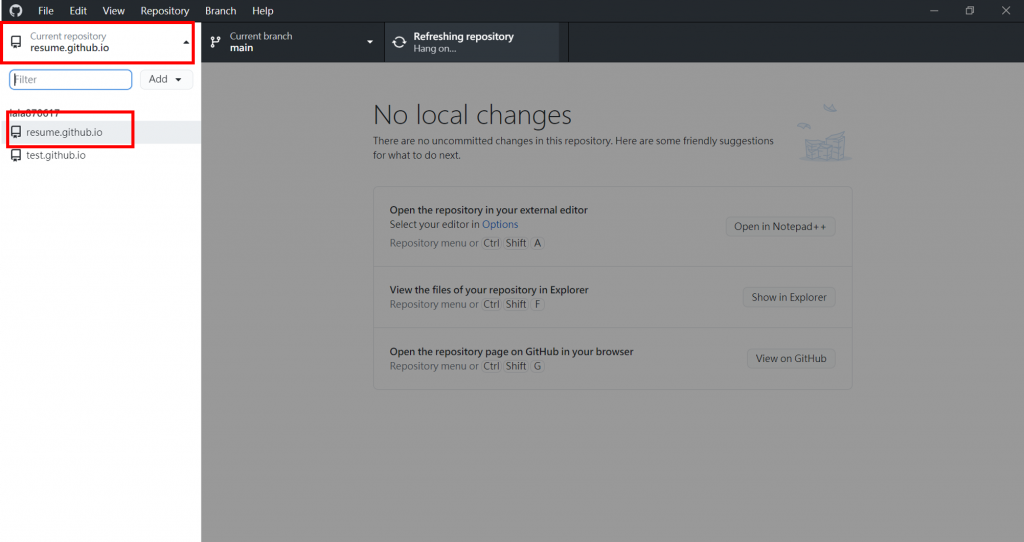
Task: Click the repository icon beside Current repository
Action: click(x=16, y=42)
